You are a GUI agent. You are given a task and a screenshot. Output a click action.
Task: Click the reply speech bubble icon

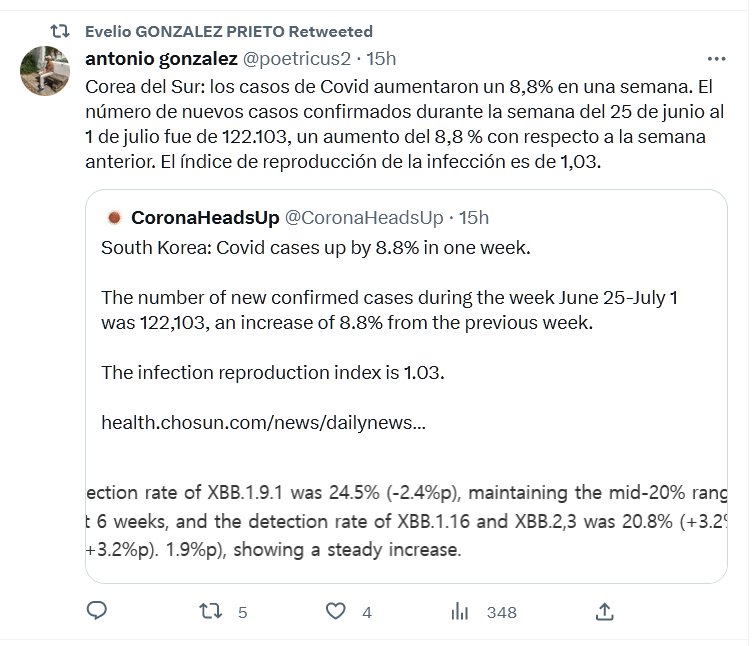[x=97, y=611]
